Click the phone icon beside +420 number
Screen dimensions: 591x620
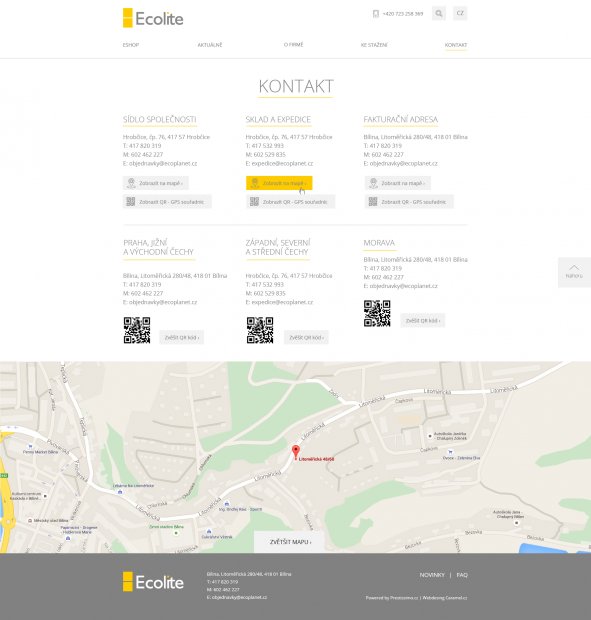[x=376, y=14]
